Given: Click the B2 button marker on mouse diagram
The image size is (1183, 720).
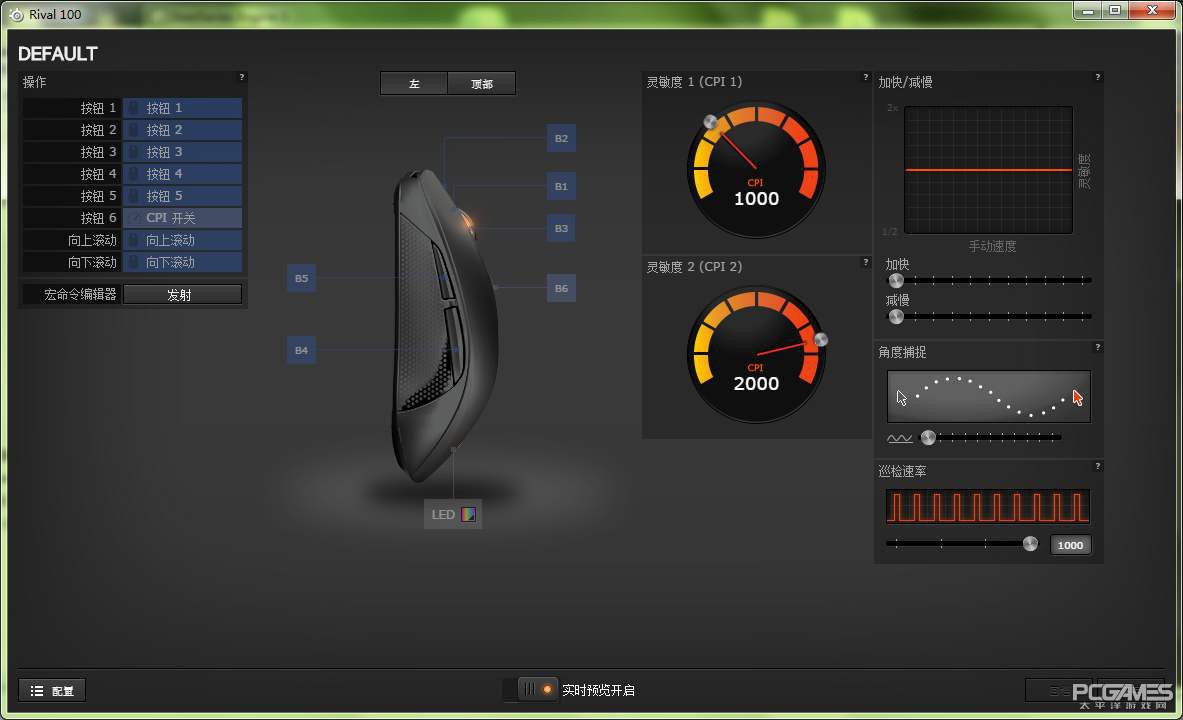Looking at the screenshot, I should [x=561, y=138].
